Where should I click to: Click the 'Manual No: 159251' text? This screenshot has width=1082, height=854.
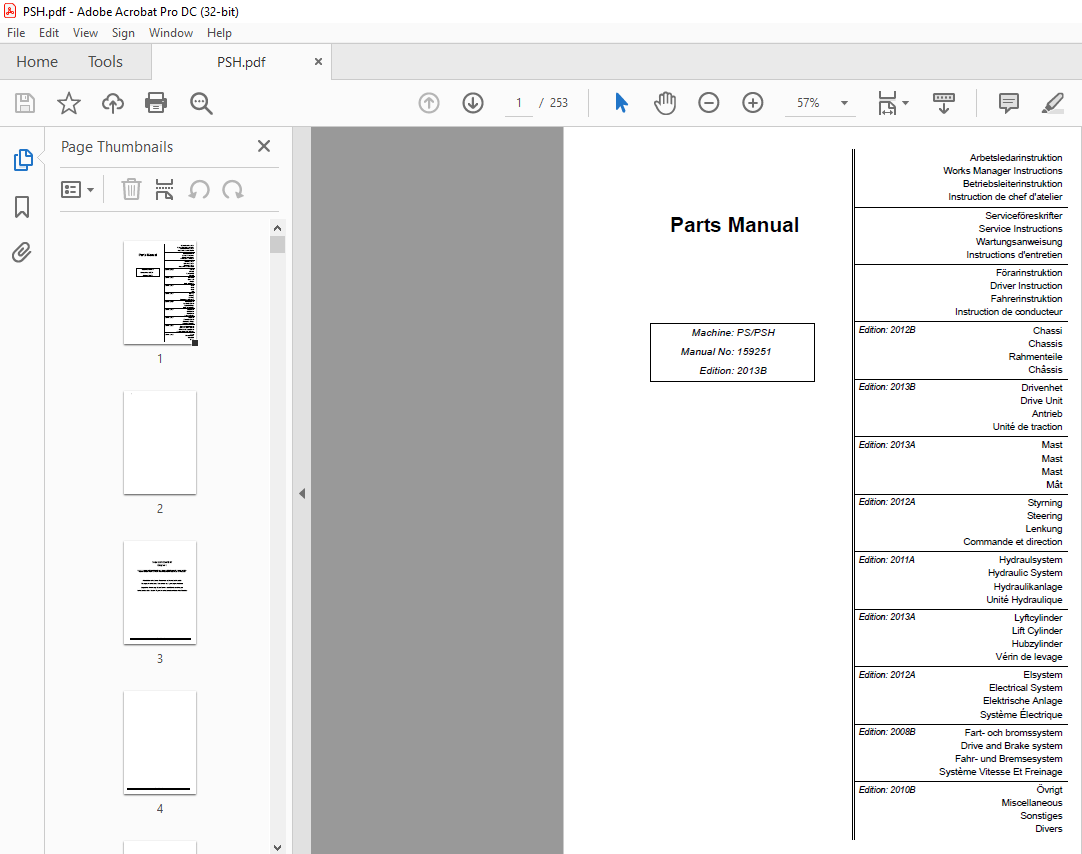(726, 351)
